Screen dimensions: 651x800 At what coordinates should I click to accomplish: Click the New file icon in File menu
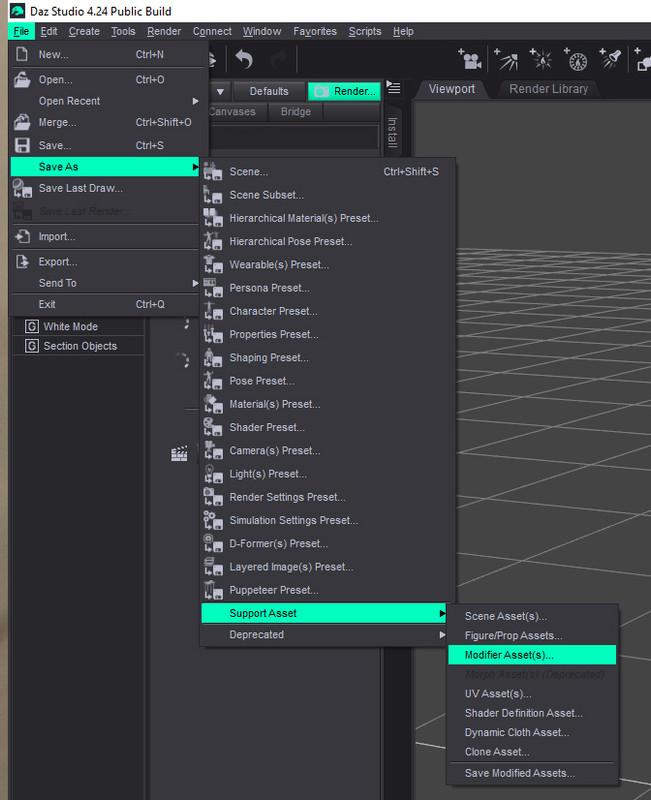21,54
